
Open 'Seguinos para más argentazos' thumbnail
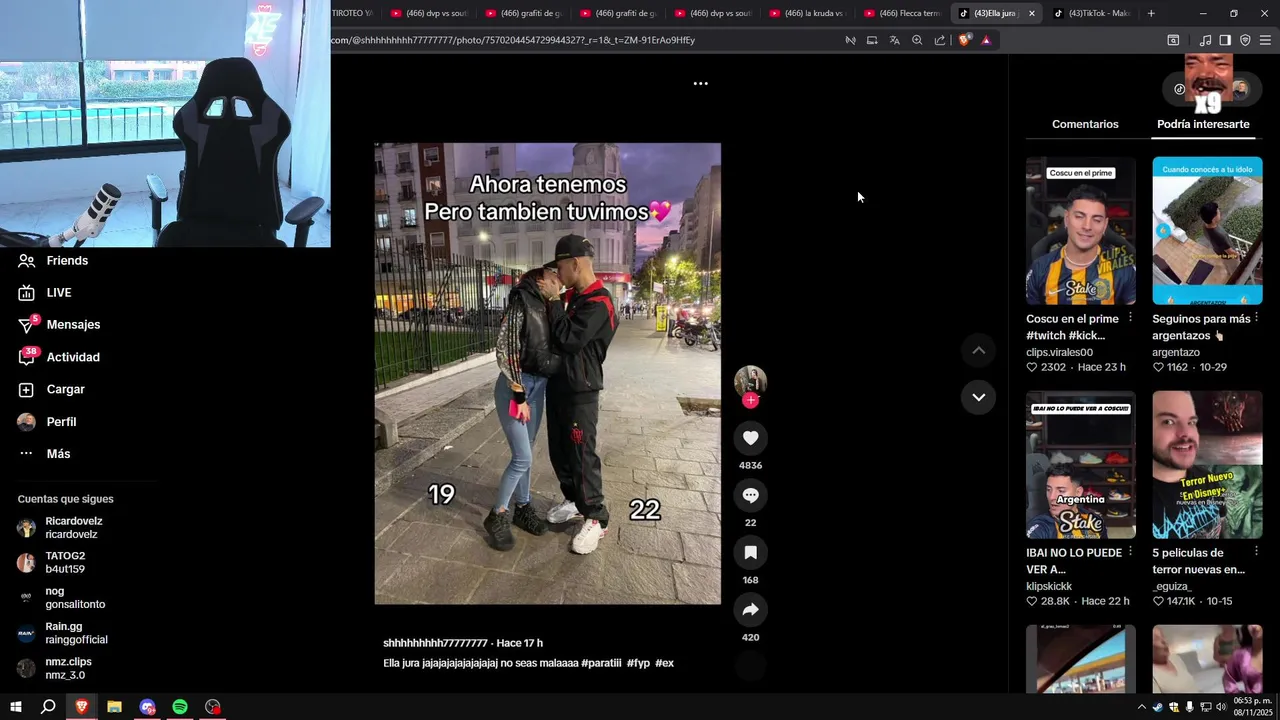click(x=1207, y=231)
